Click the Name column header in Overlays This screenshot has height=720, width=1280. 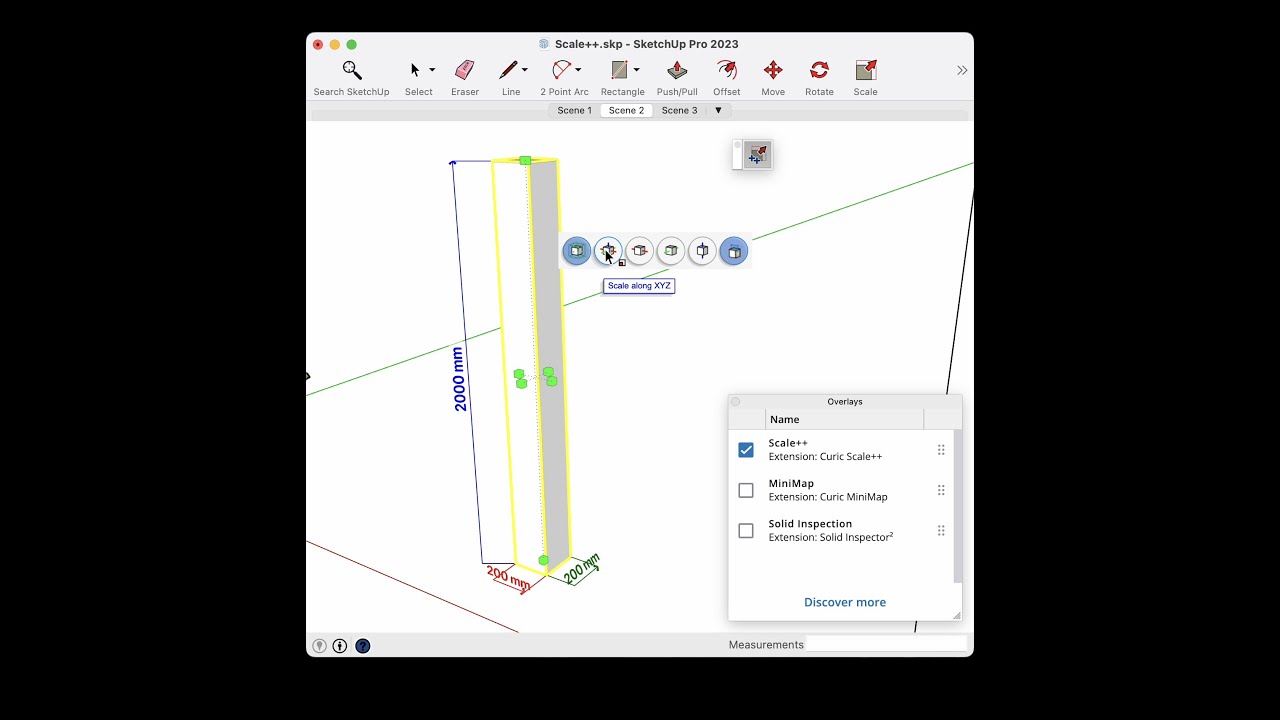[844, 419]
